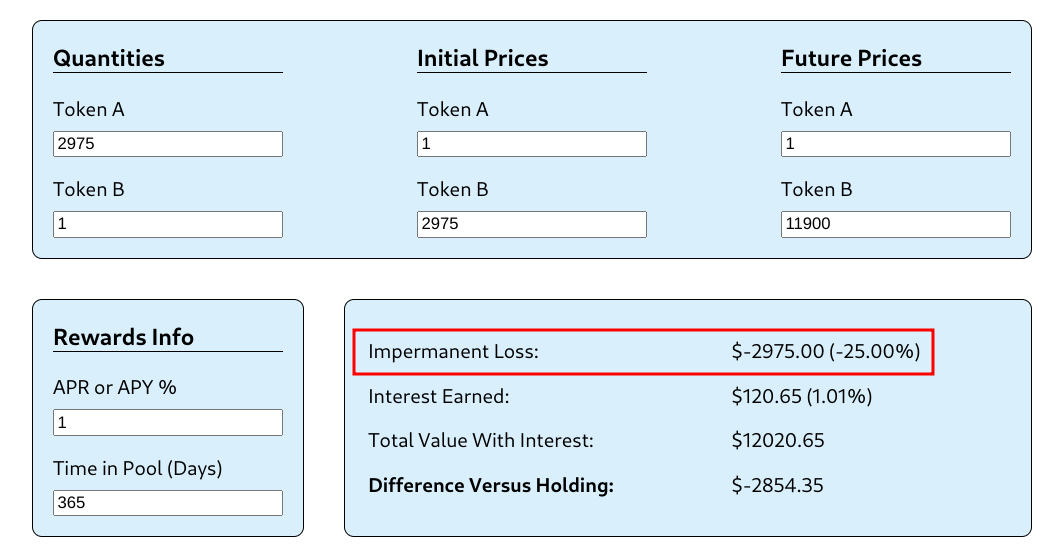This screenshot has width=1059, height=557.
Task: Click the Quantities Token A input field
Action: click(x=167, y=144)
